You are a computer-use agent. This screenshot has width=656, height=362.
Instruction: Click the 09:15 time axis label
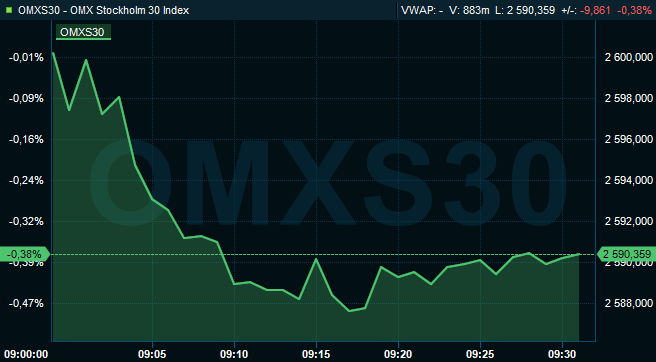(316, 354)
